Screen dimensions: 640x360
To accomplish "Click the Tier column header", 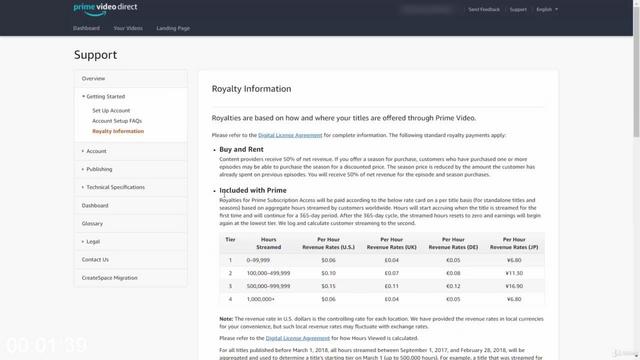I will click(x=230, y=240).
